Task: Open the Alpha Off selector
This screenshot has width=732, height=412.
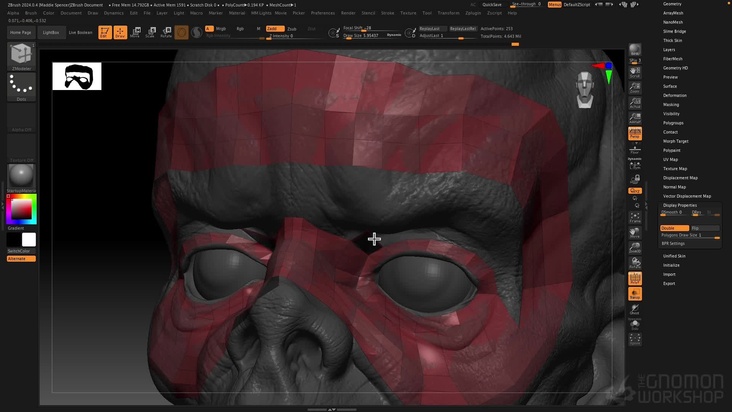Action: (x=21, y=117)
